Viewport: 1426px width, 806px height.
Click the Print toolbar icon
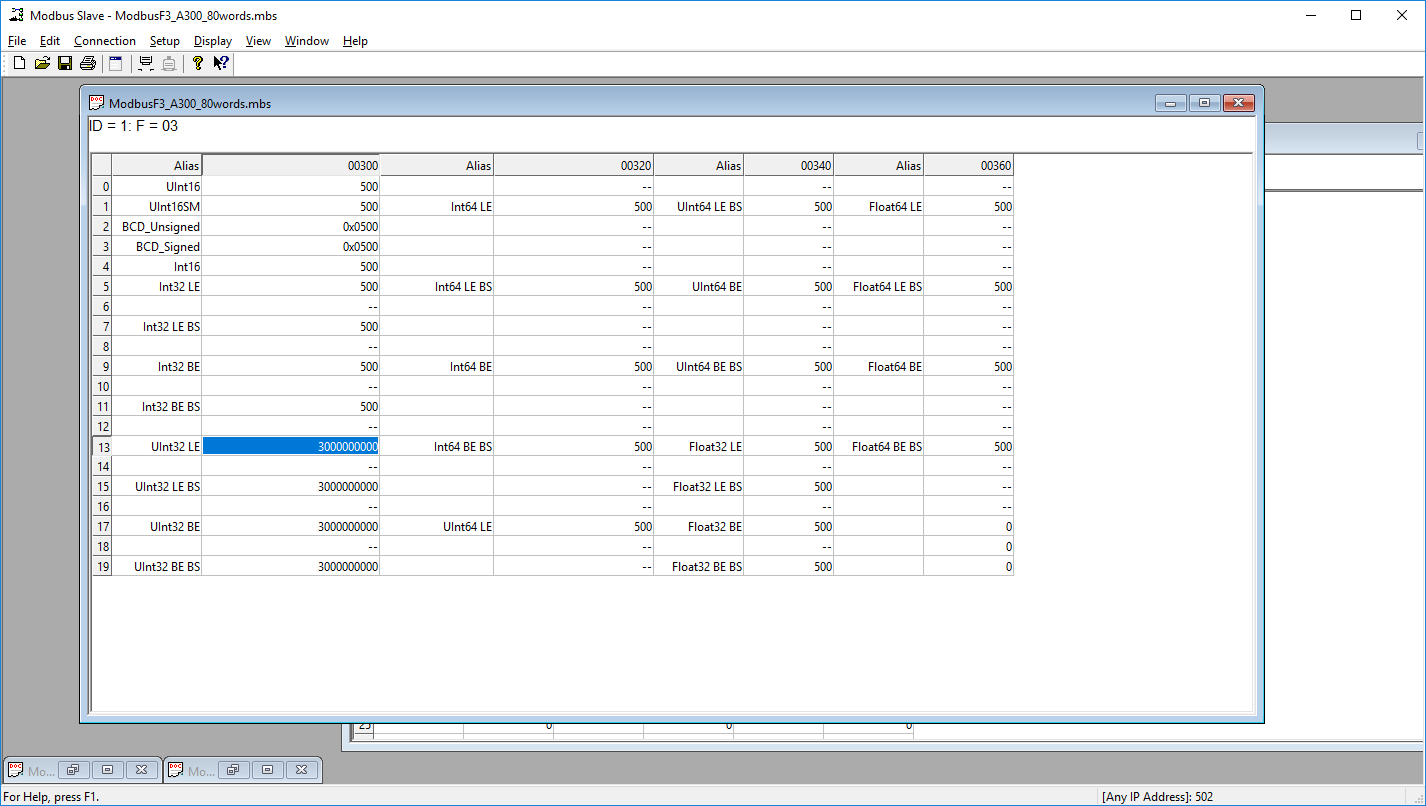coord(88,64)
